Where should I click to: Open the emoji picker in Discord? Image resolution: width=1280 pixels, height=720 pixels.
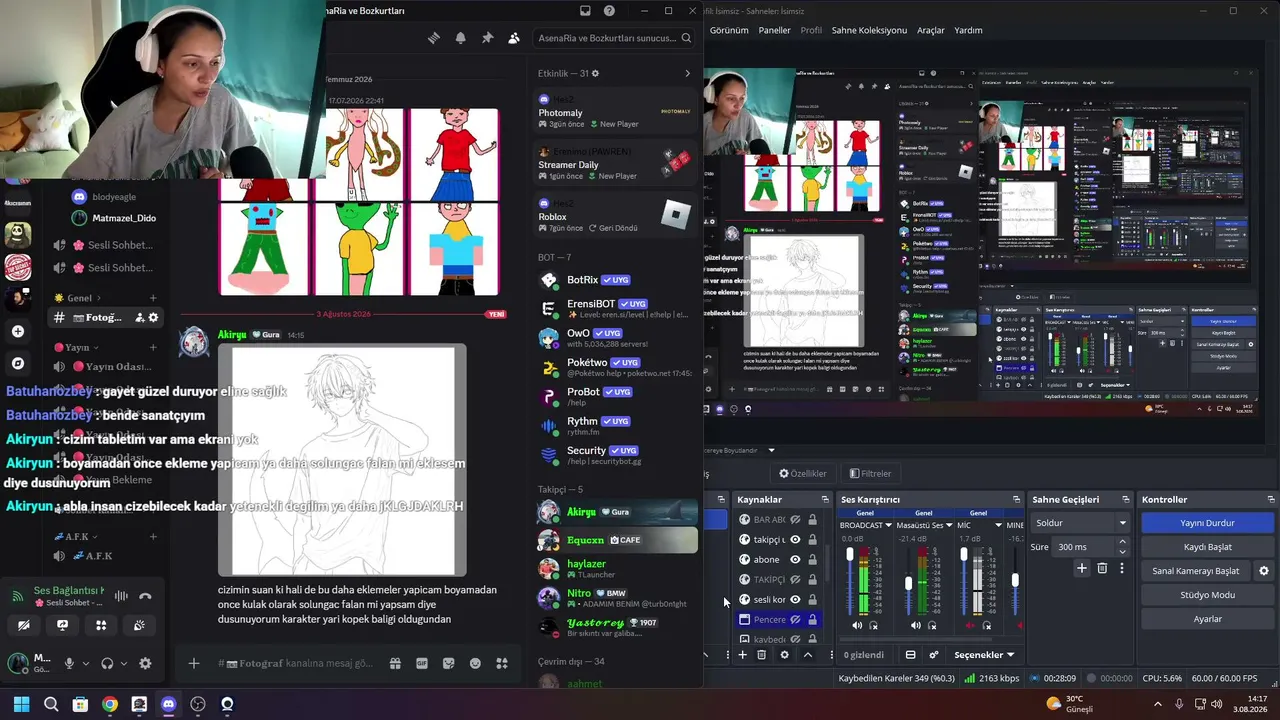[475, 663]
